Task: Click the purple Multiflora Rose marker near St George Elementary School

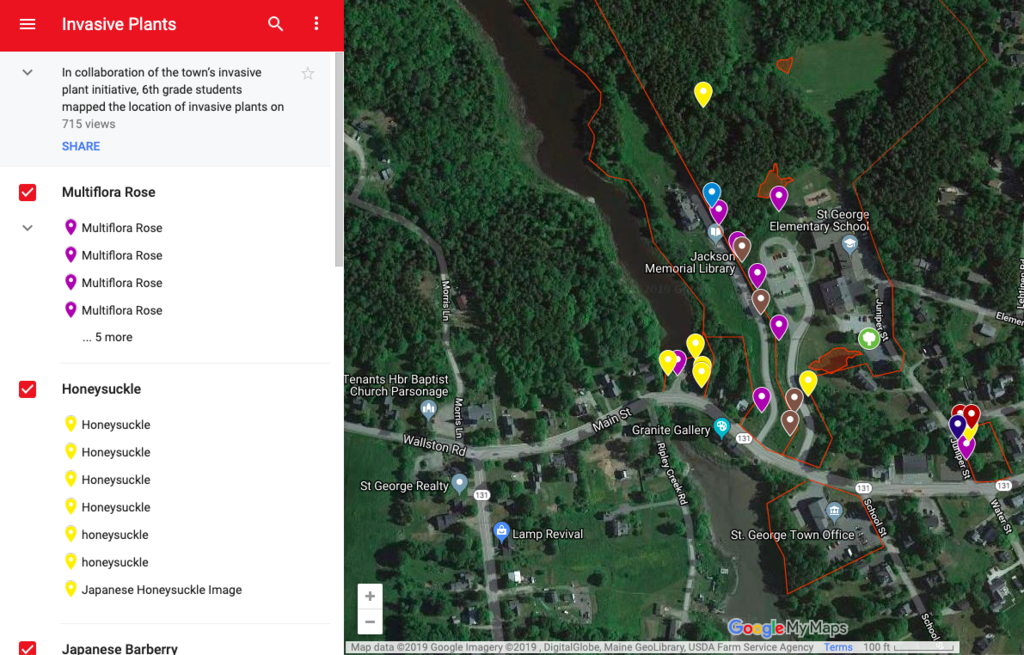Action: coord(779,194)
